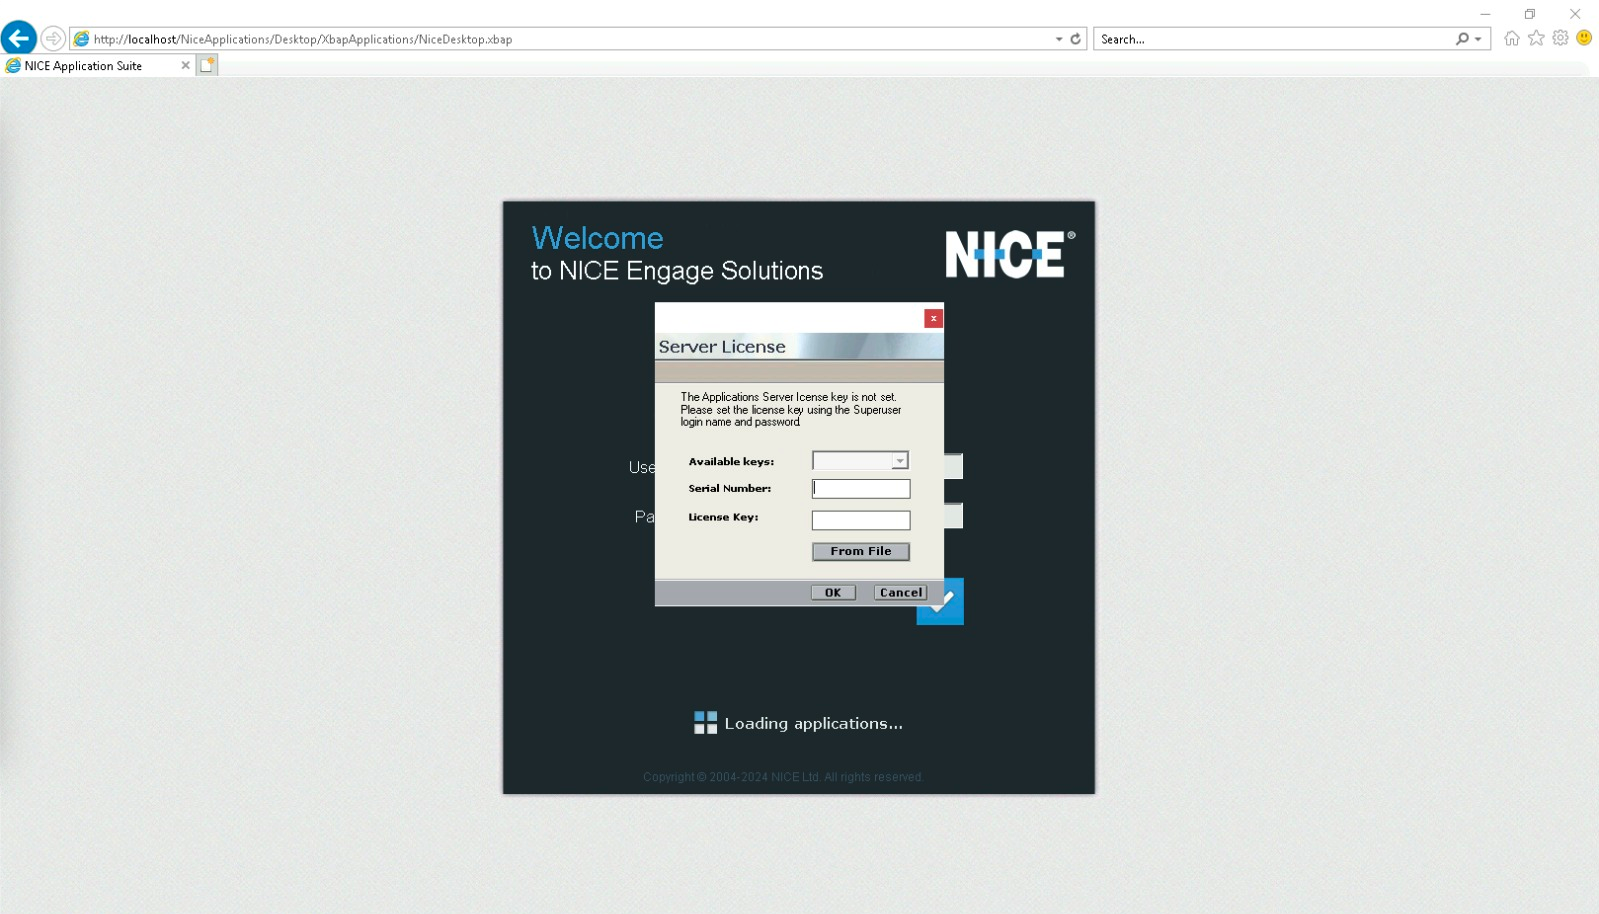Open address bar autocomplete dropdown arrow
This screenshot has width=1599, height=914.
tap(1059, 39)
